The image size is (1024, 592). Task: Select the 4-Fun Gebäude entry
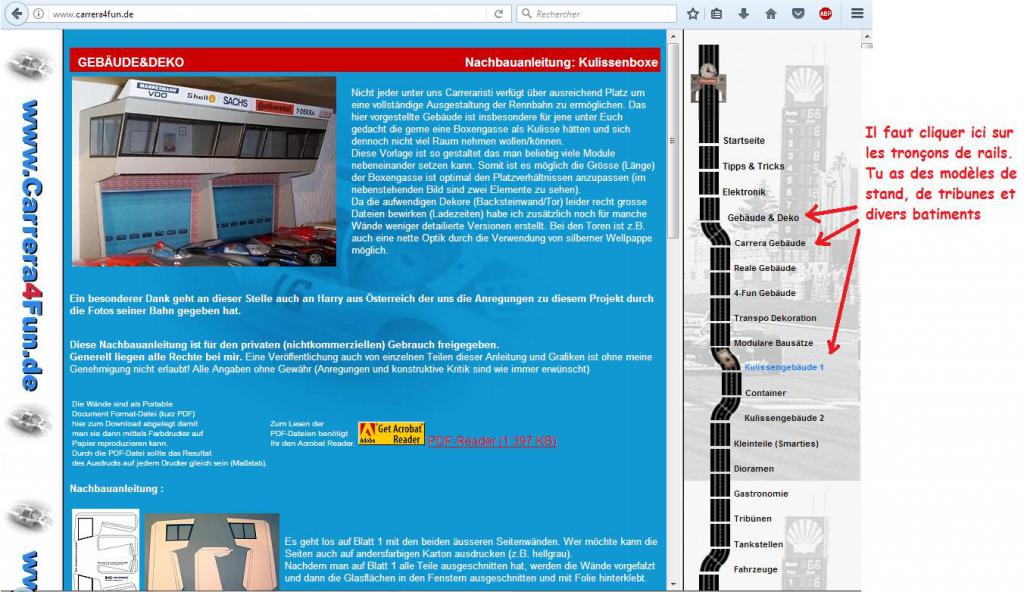[x=764, y=293]
